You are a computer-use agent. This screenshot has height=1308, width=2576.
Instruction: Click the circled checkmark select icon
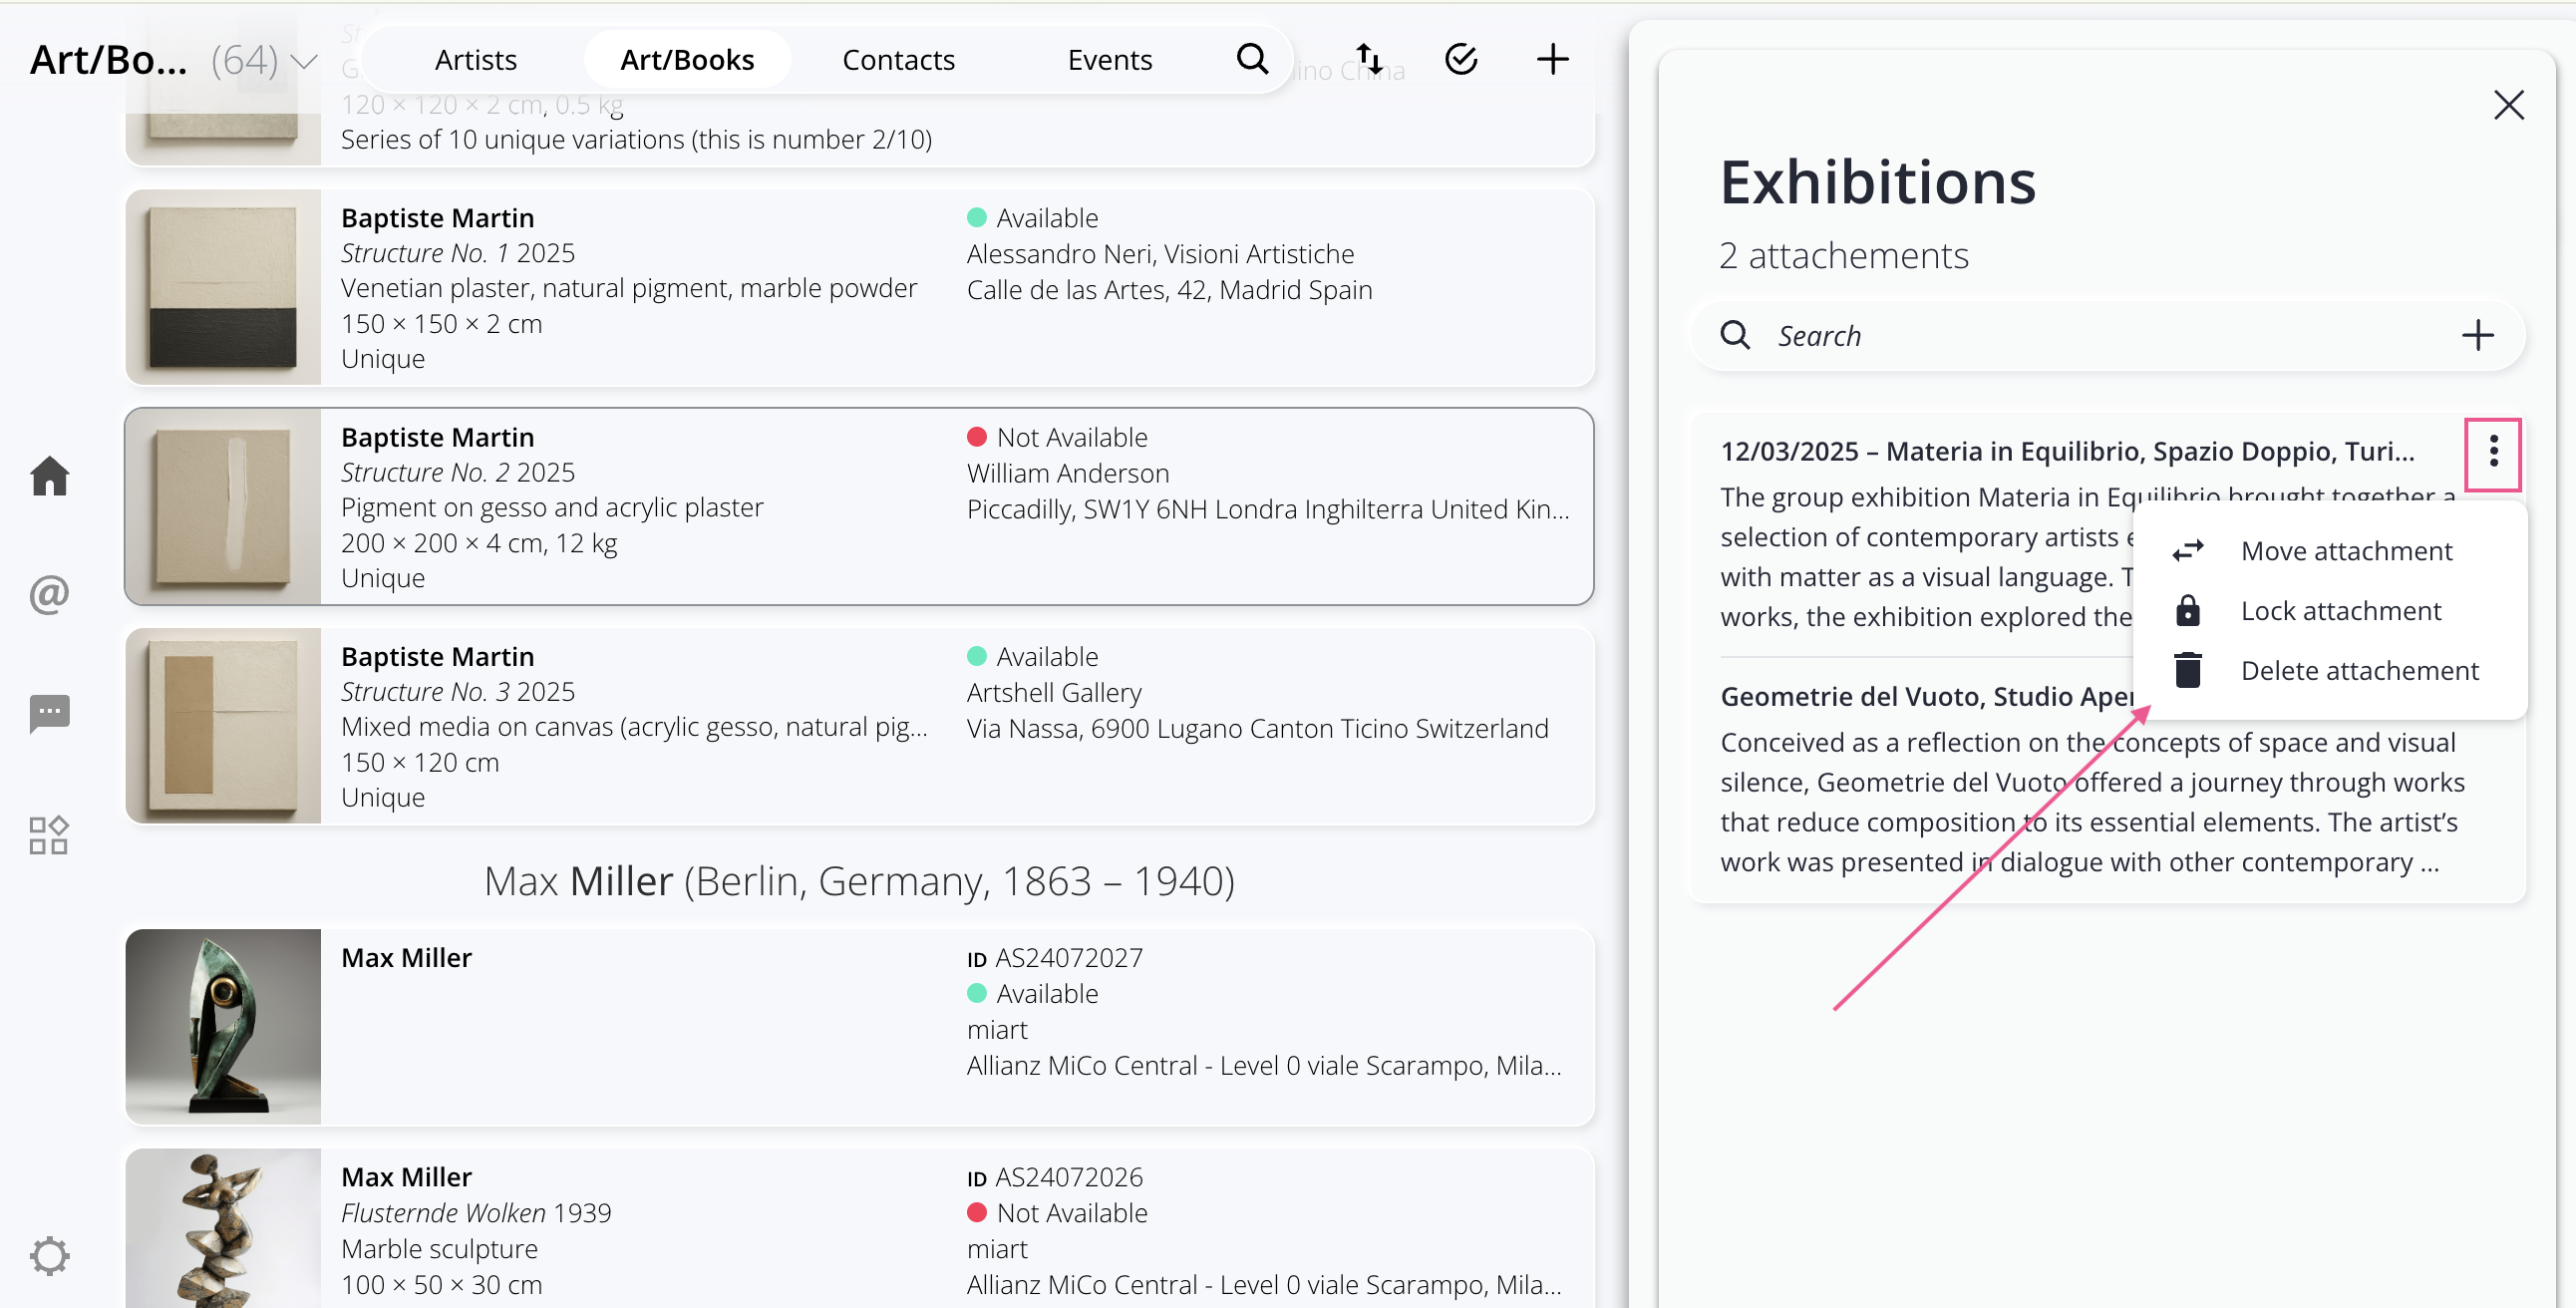tap(1461, 59)
